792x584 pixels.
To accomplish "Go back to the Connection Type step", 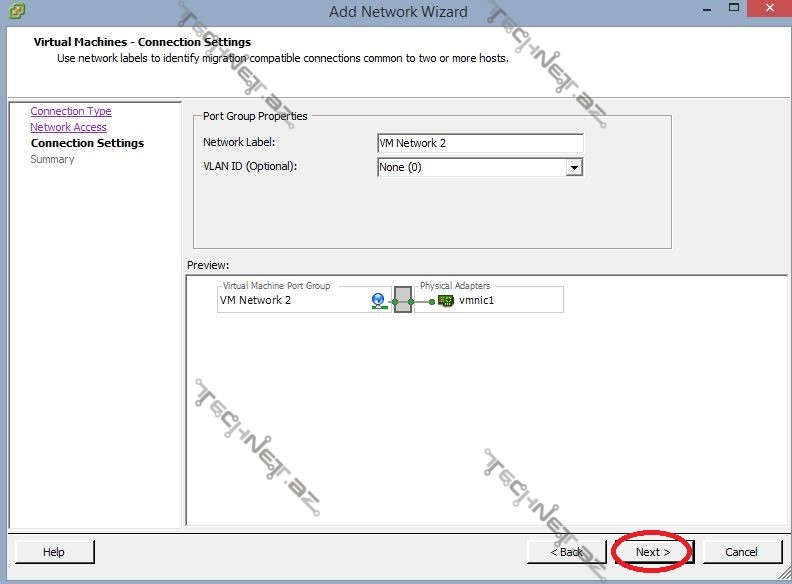I will pyautogui.click(x=70, y=111).
